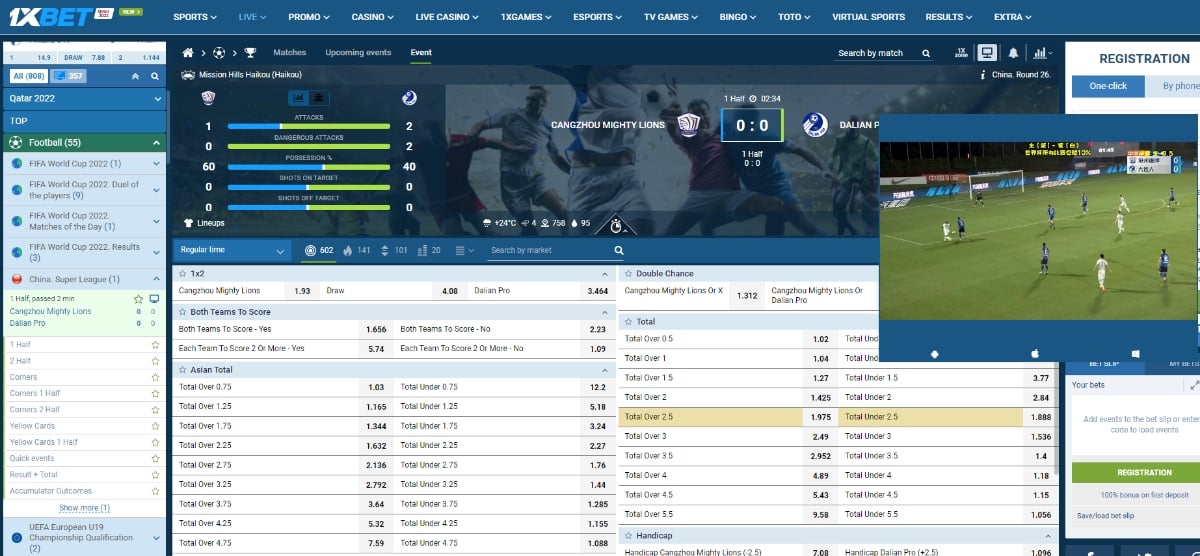The height and width of the screenshot is (556, 1200).
Task: Click the notification bell icon
Action: point(1014,53)
